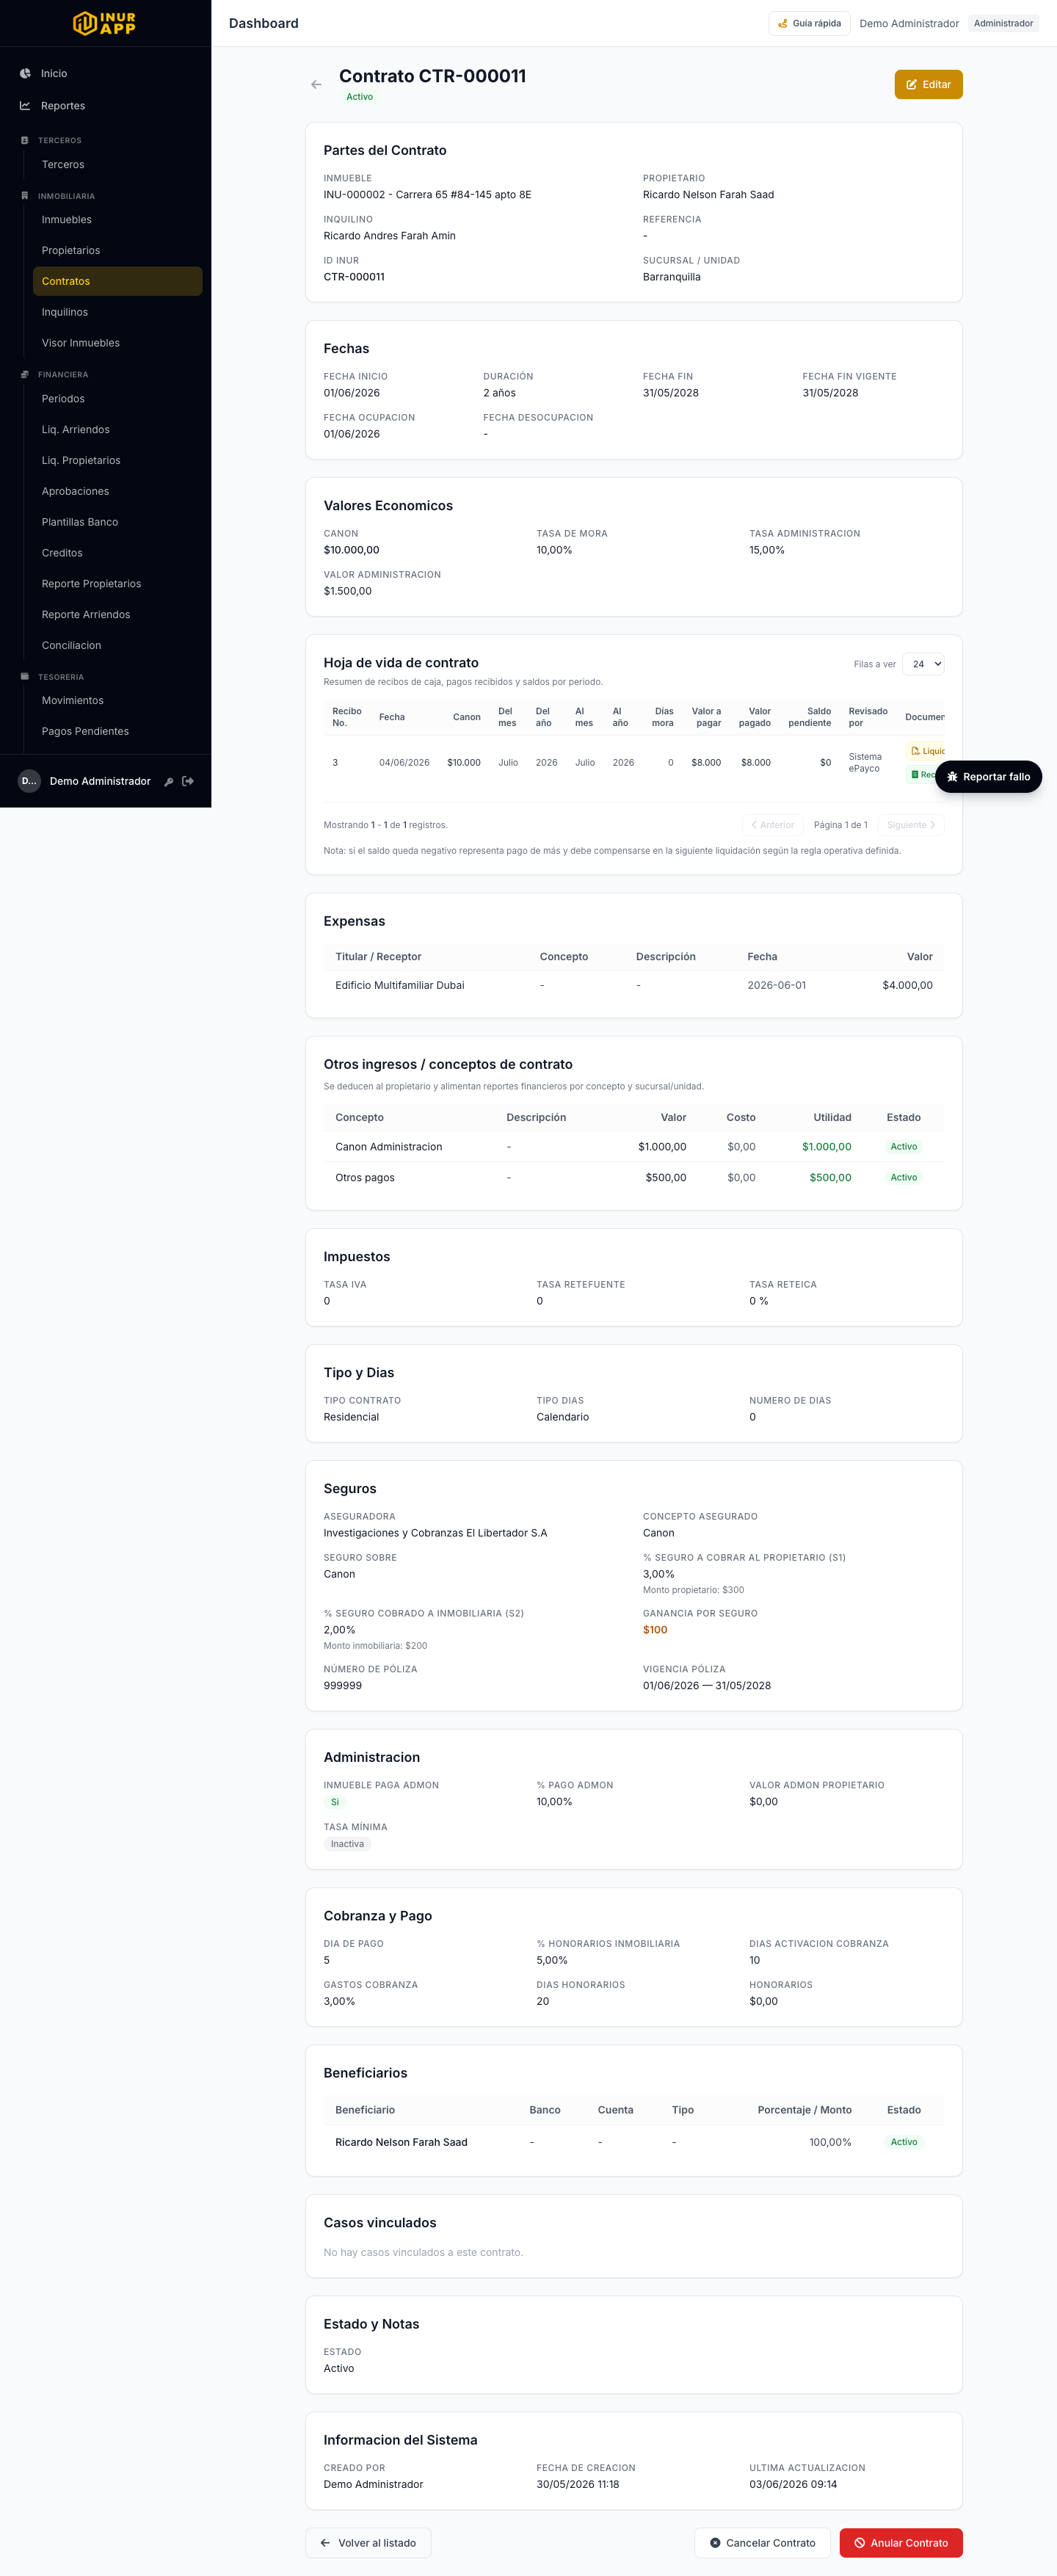This screenshot has width=1057, height=2576.
Task: Click the Cancelar Contrato button
Action: (762, 2543)
